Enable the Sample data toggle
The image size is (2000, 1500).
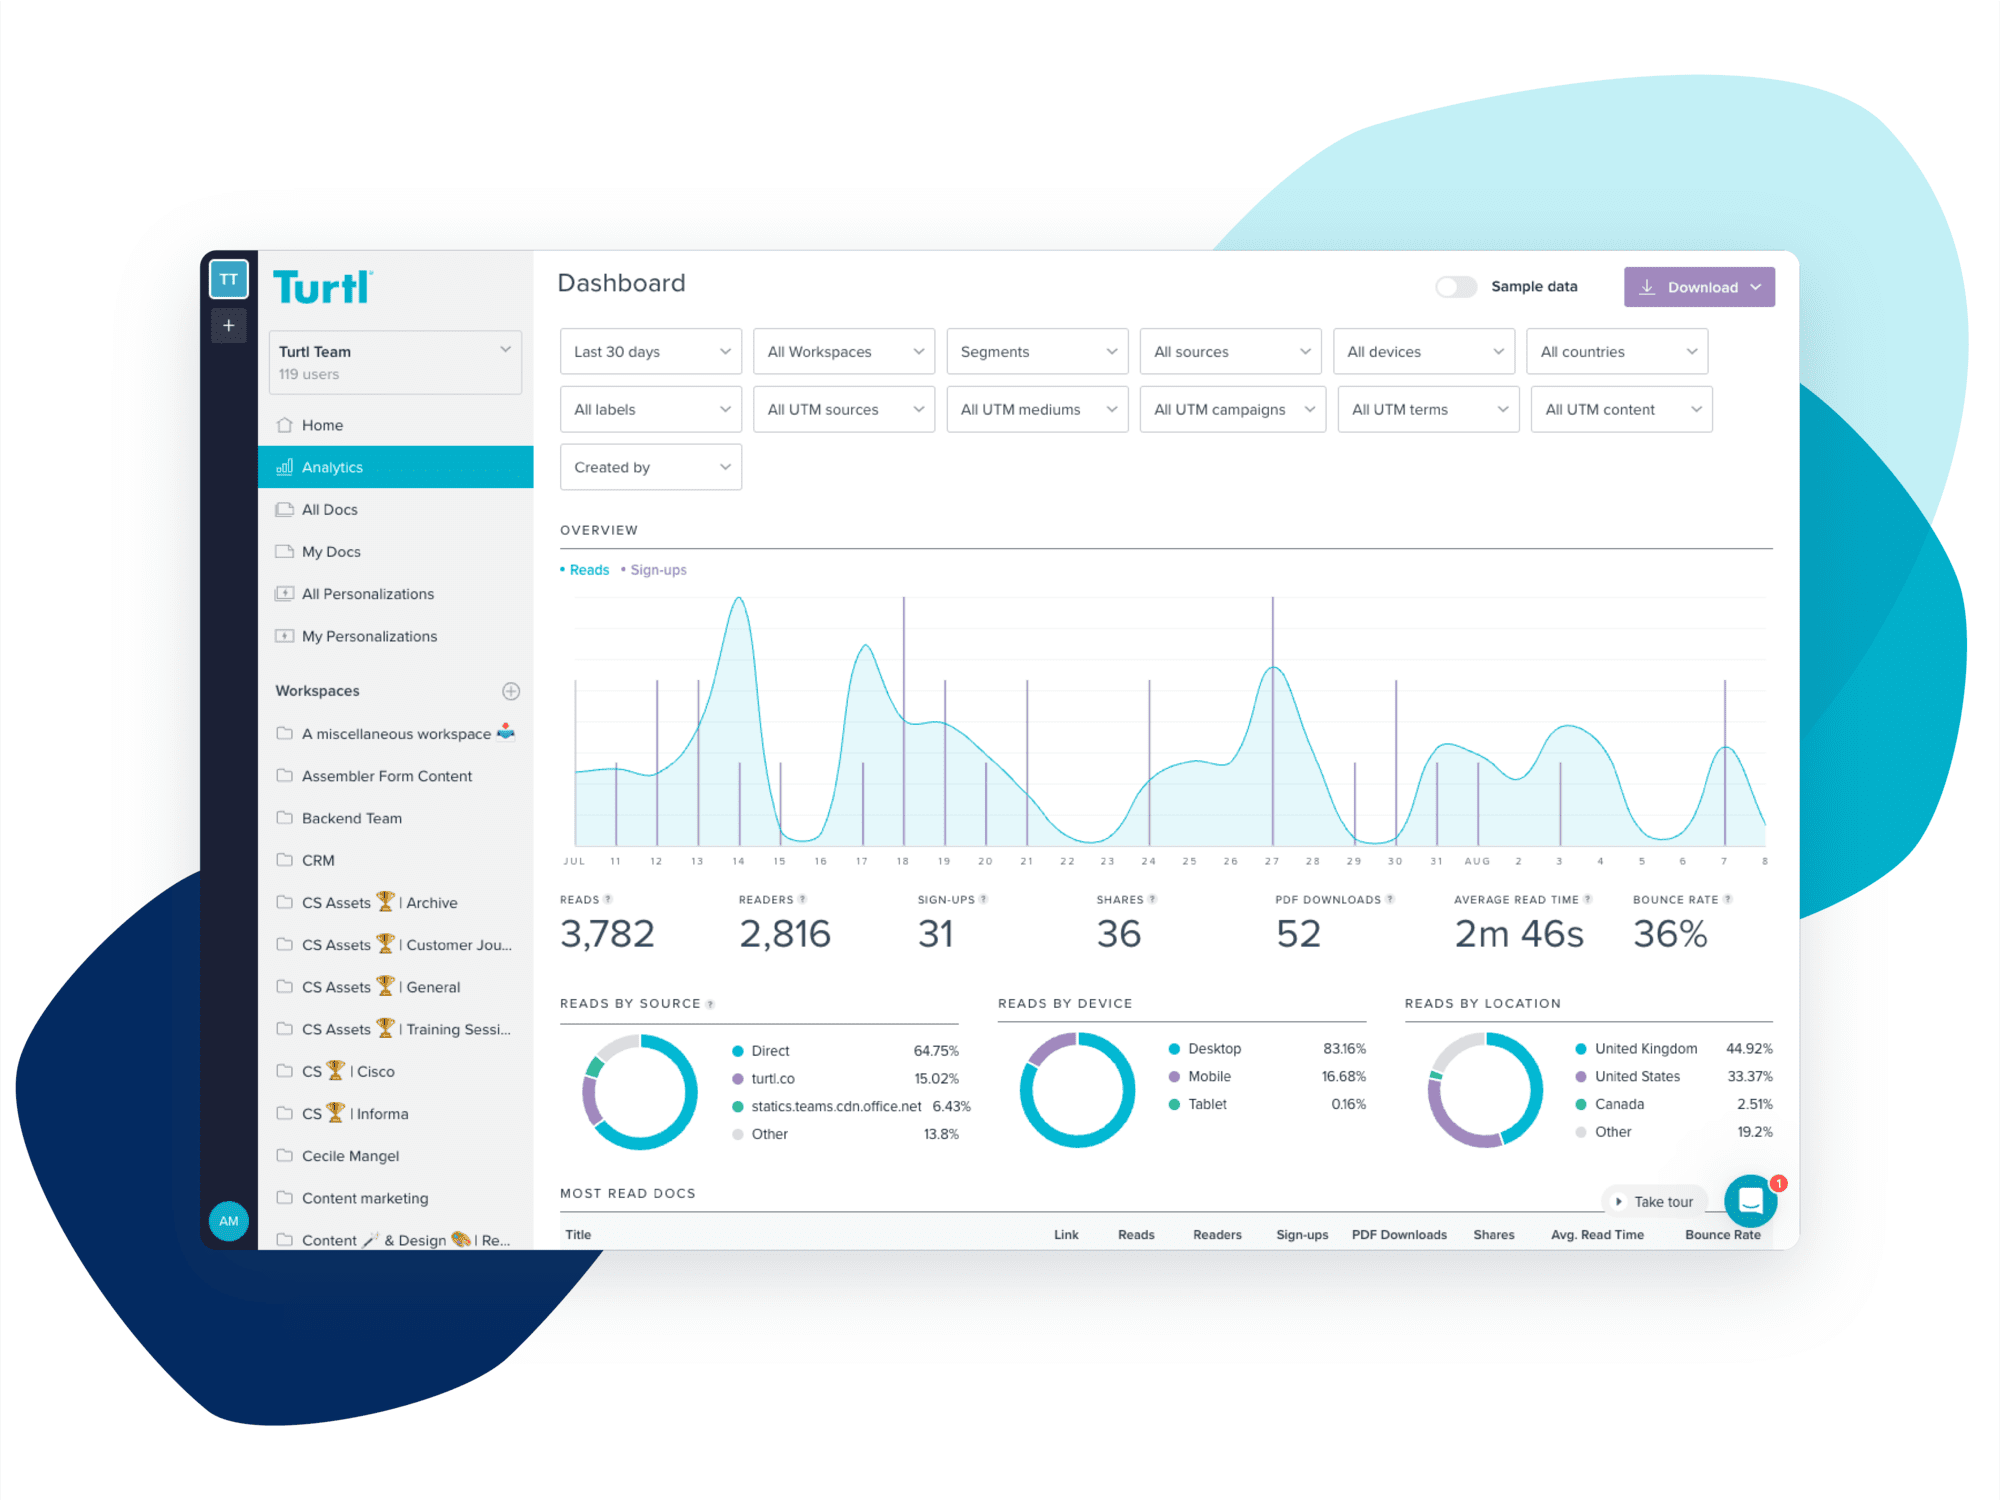point(1455,287)
